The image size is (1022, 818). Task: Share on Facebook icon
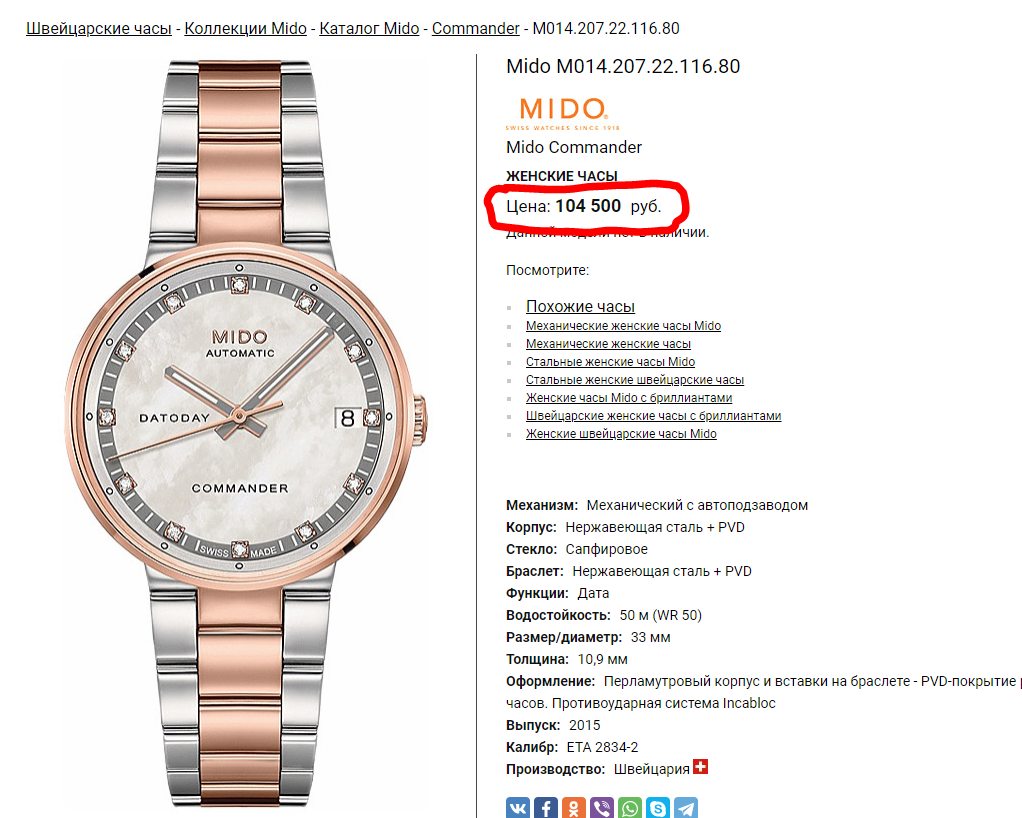[546, 808]
